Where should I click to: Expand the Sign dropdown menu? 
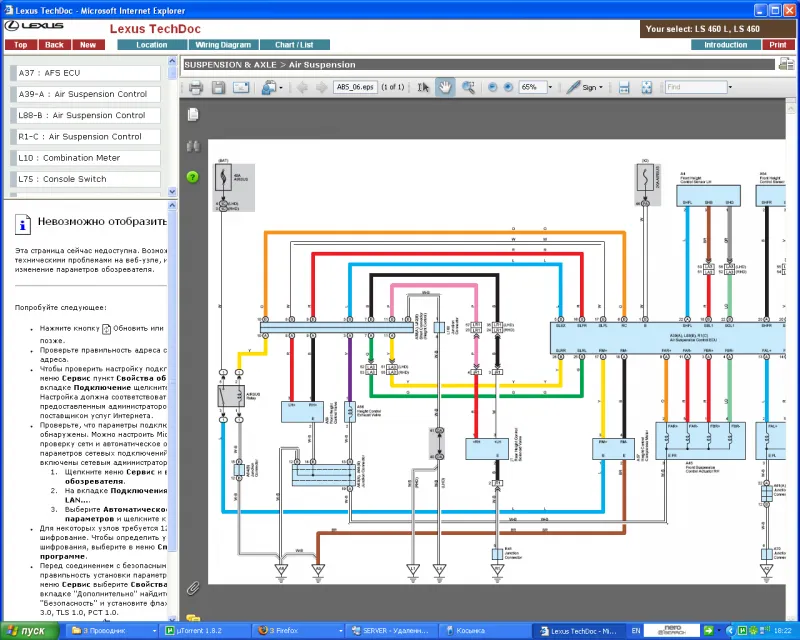601,88
